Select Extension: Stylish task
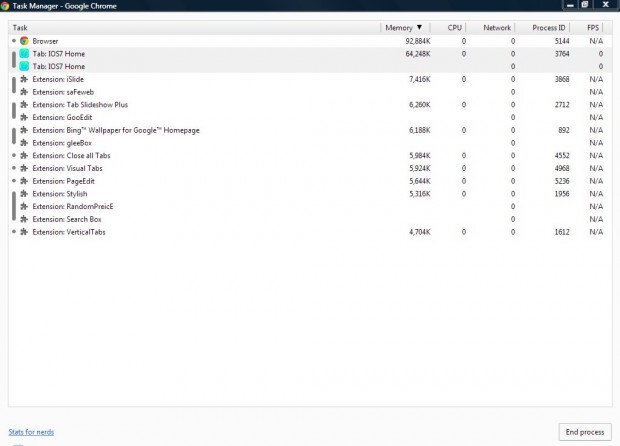 pos(310,193)
